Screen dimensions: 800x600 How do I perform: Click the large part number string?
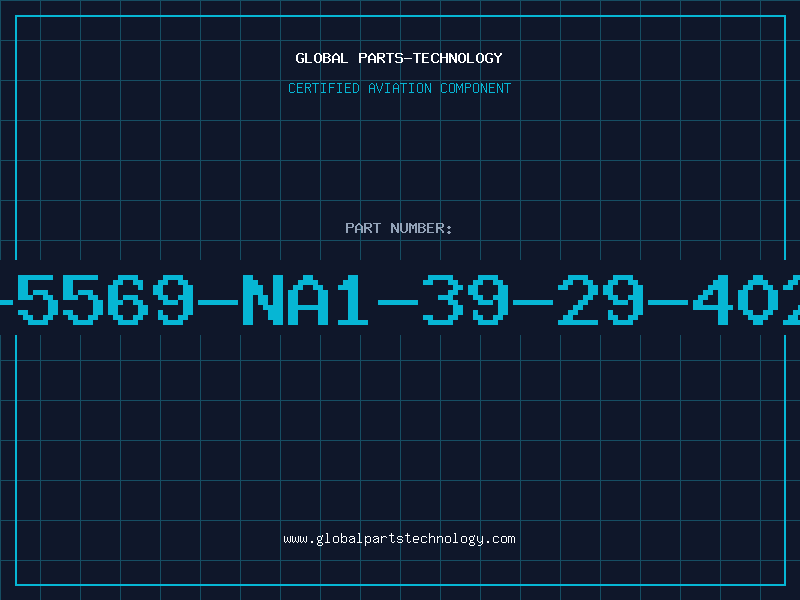click(x=400, y=300)
